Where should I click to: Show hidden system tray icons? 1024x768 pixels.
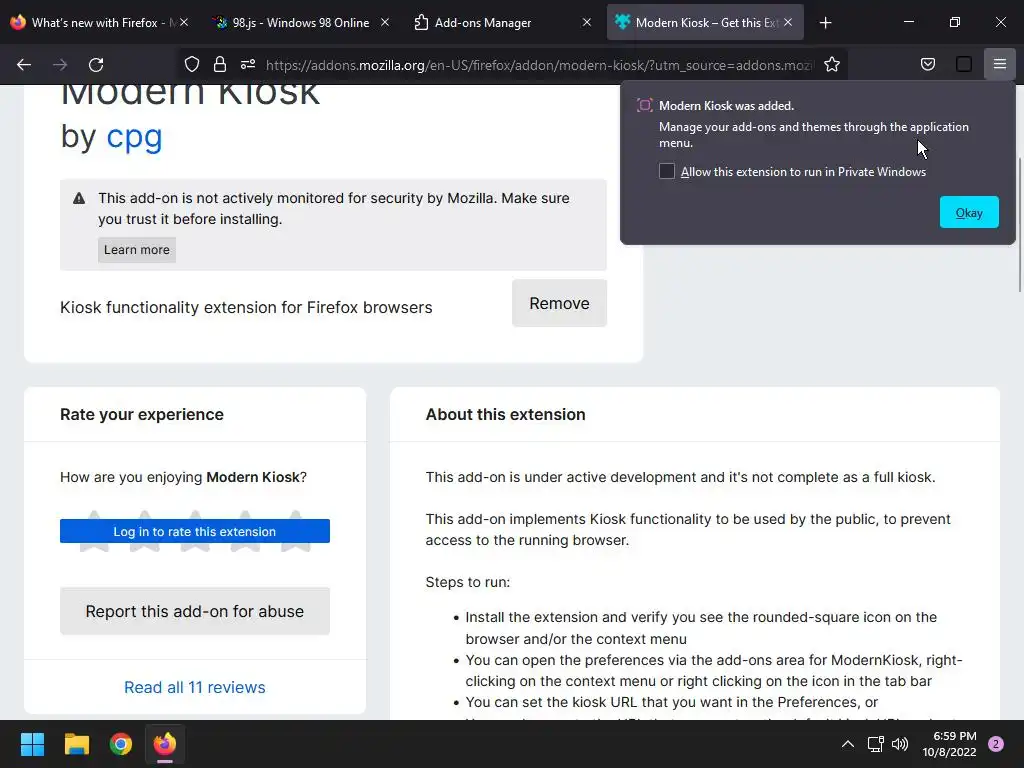click(x=848, y=744)
